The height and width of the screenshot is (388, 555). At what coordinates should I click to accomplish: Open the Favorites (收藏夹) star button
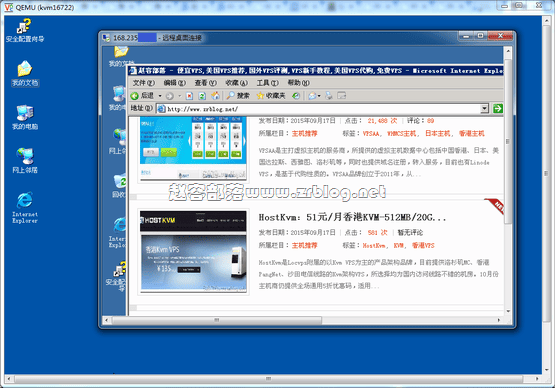(271, 96)
